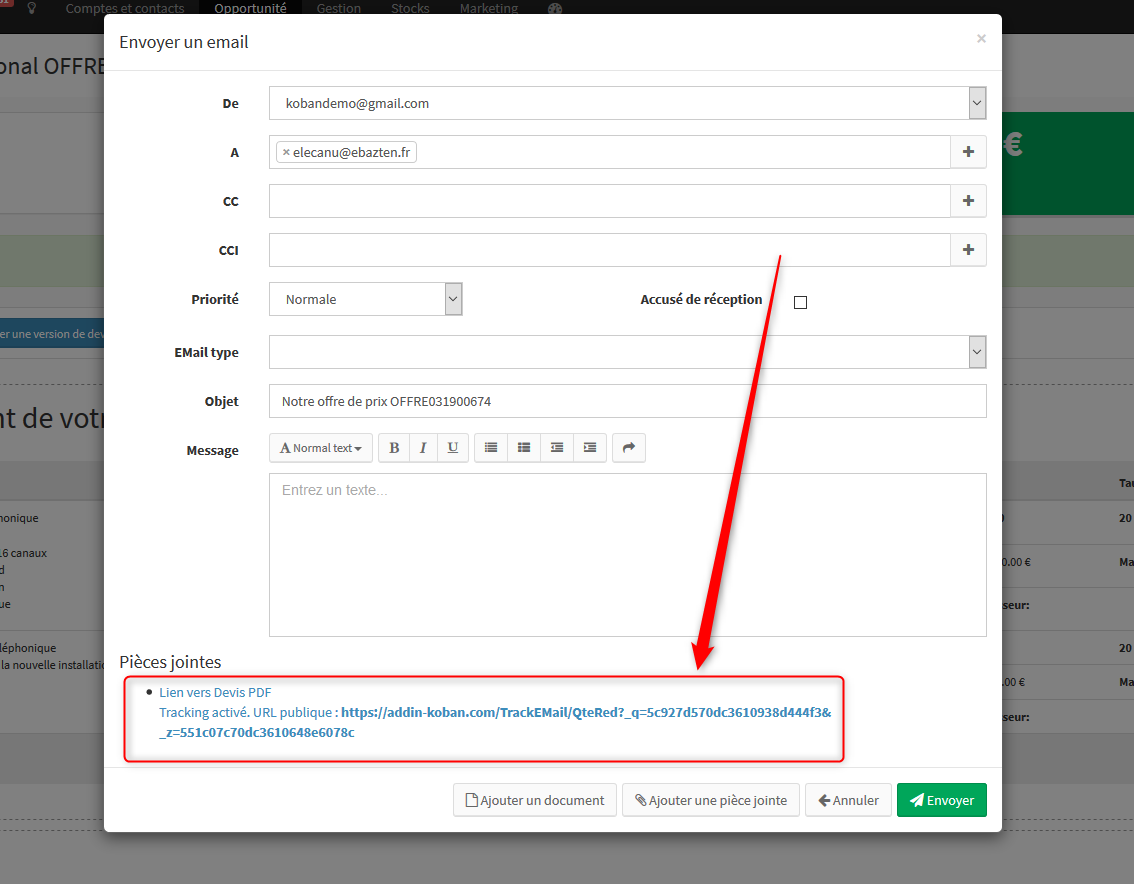Close the Envoyer un email dialog

tap(981, 38)
